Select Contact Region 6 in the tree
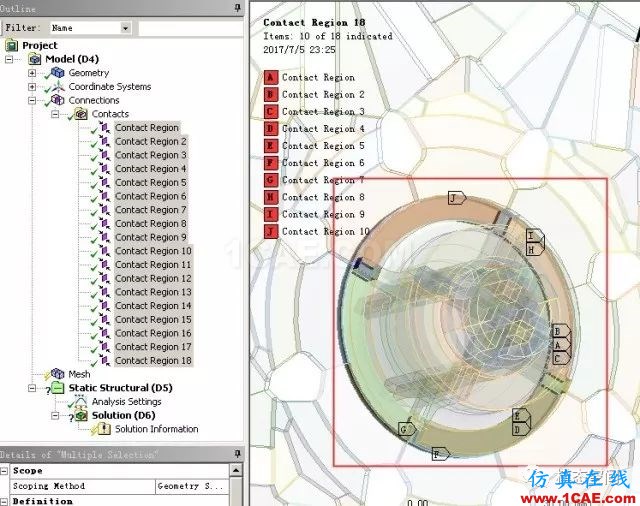Viewport: 640px width, 506px height. [151, 196]
